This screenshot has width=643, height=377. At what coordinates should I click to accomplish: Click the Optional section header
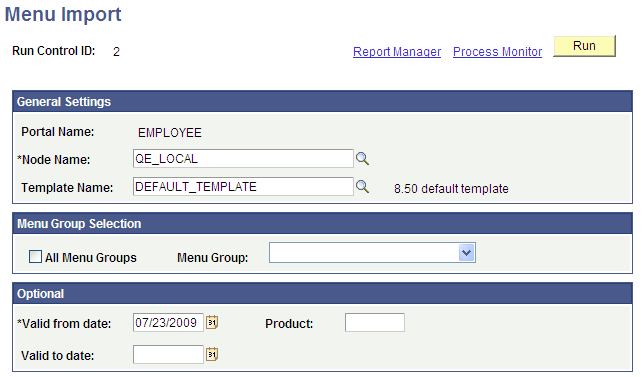click(x=322, y=293)
